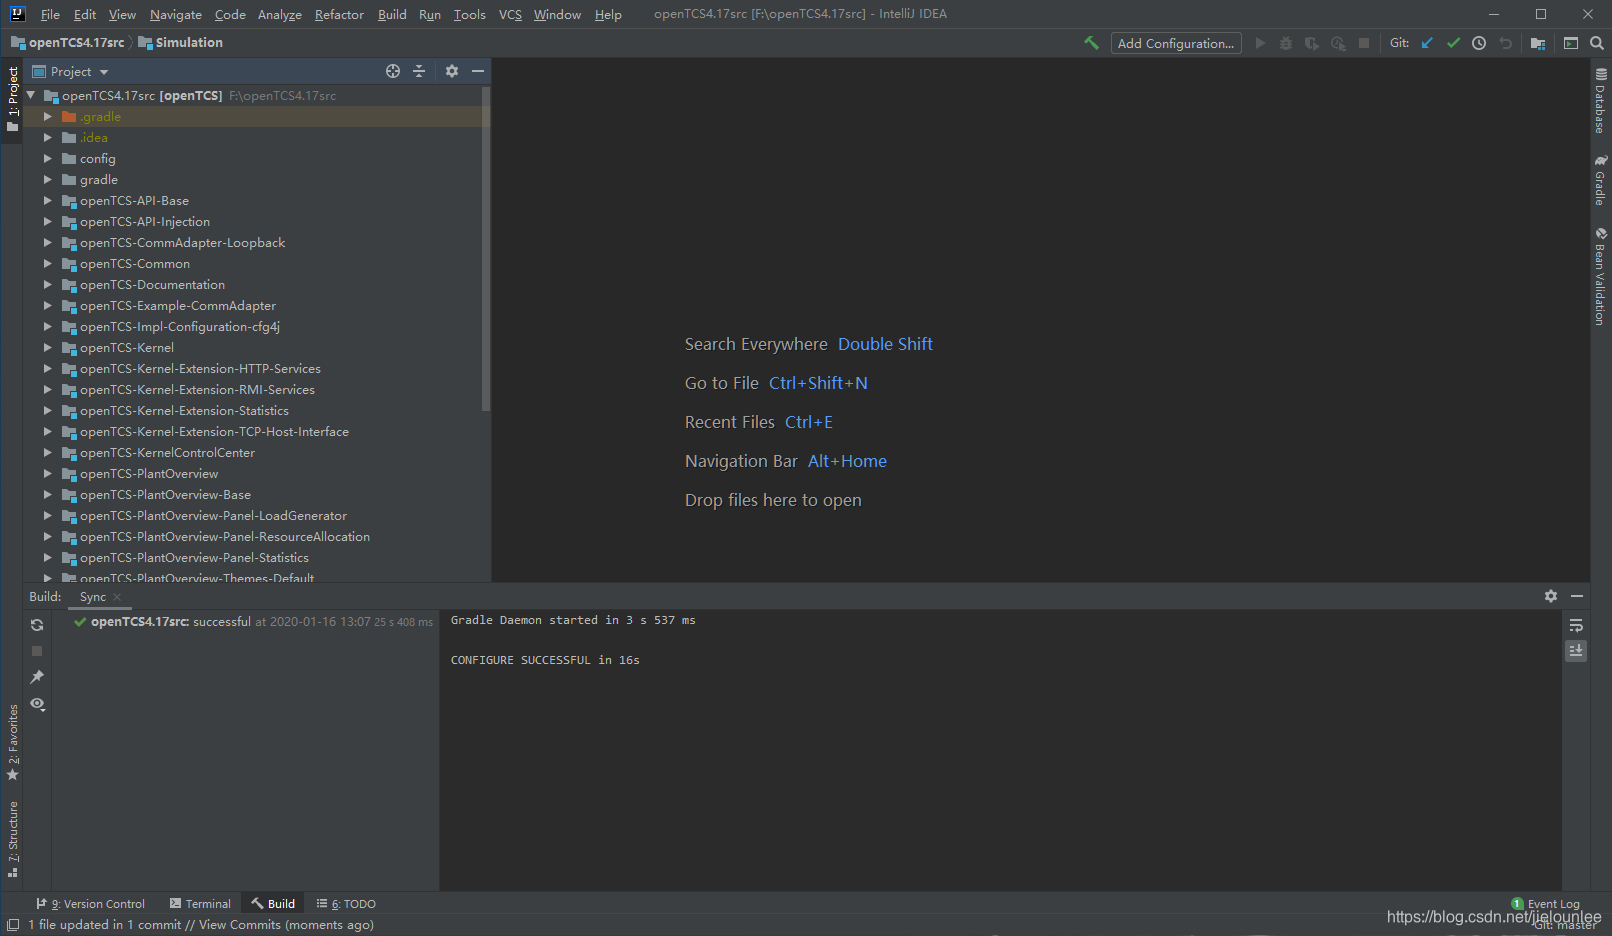Click the Stop square icon in toolbar
Viewport: 1612px width, 936px height.
[x=1364, y=43]
